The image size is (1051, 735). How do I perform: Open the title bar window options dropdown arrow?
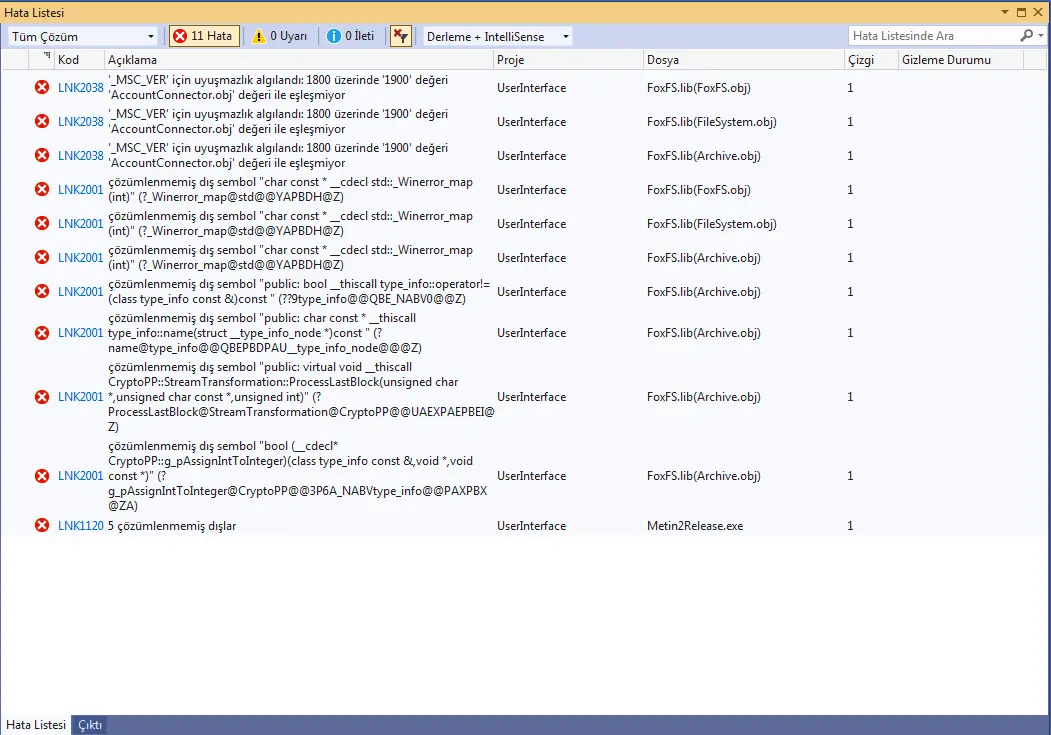(1004, 12)
